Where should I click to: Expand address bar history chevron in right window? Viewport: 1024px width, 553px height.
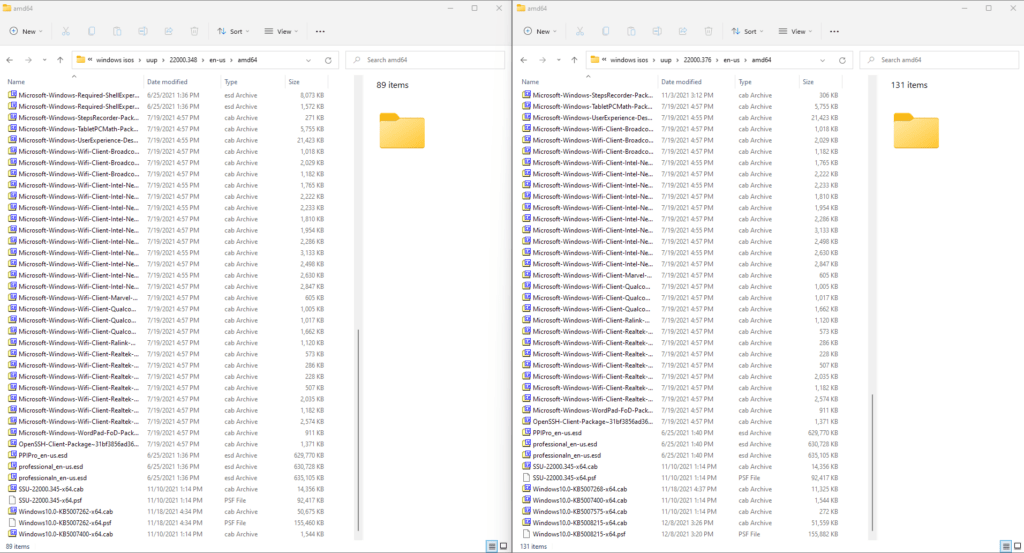click(x=822, y=60)
